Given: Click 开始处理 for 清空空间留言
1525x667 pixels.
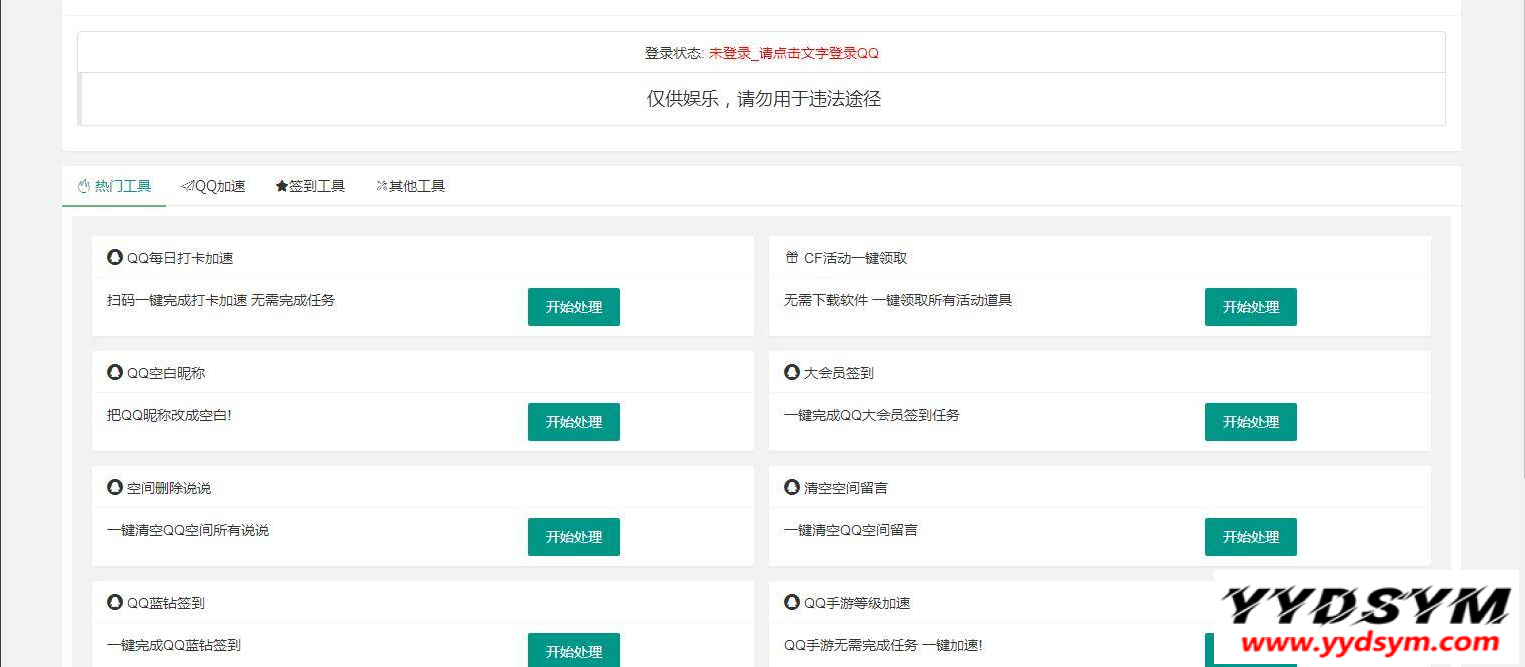Looking at the screenshot, I should pyautogui.click(x=1250, y=537).
